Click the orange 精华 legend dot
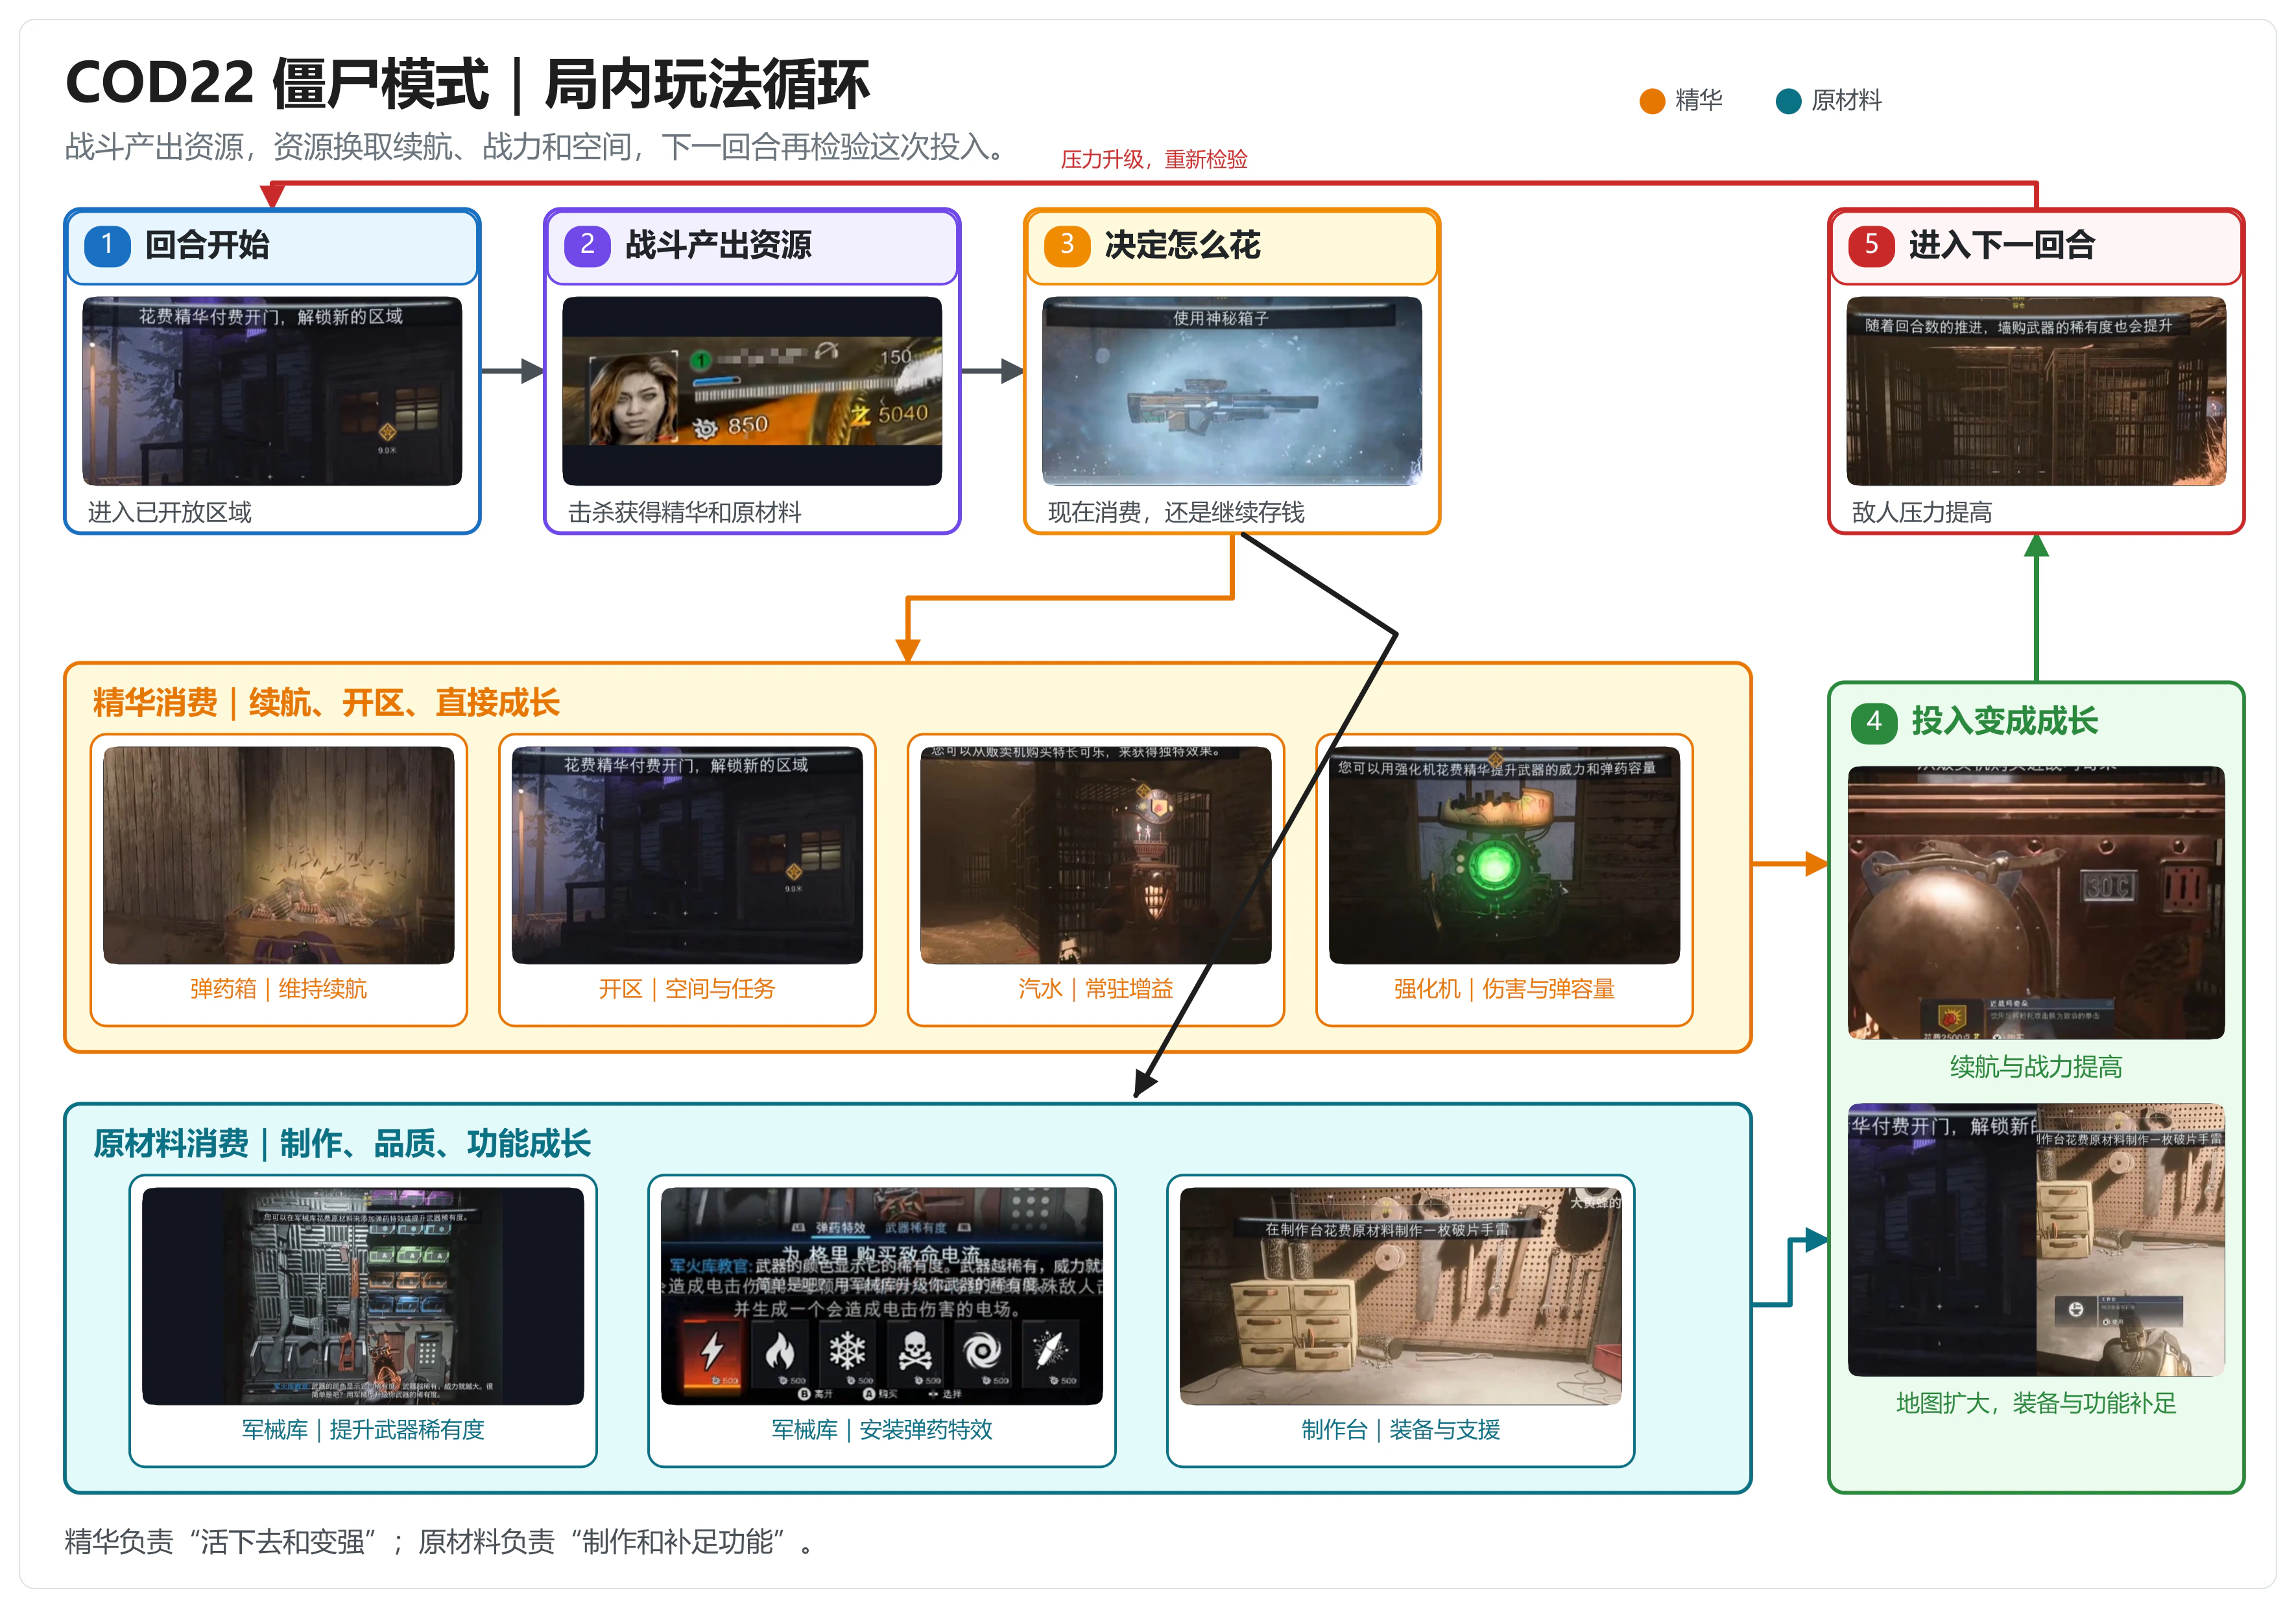This screenshot has height=1608, width=2296. 1652,101
